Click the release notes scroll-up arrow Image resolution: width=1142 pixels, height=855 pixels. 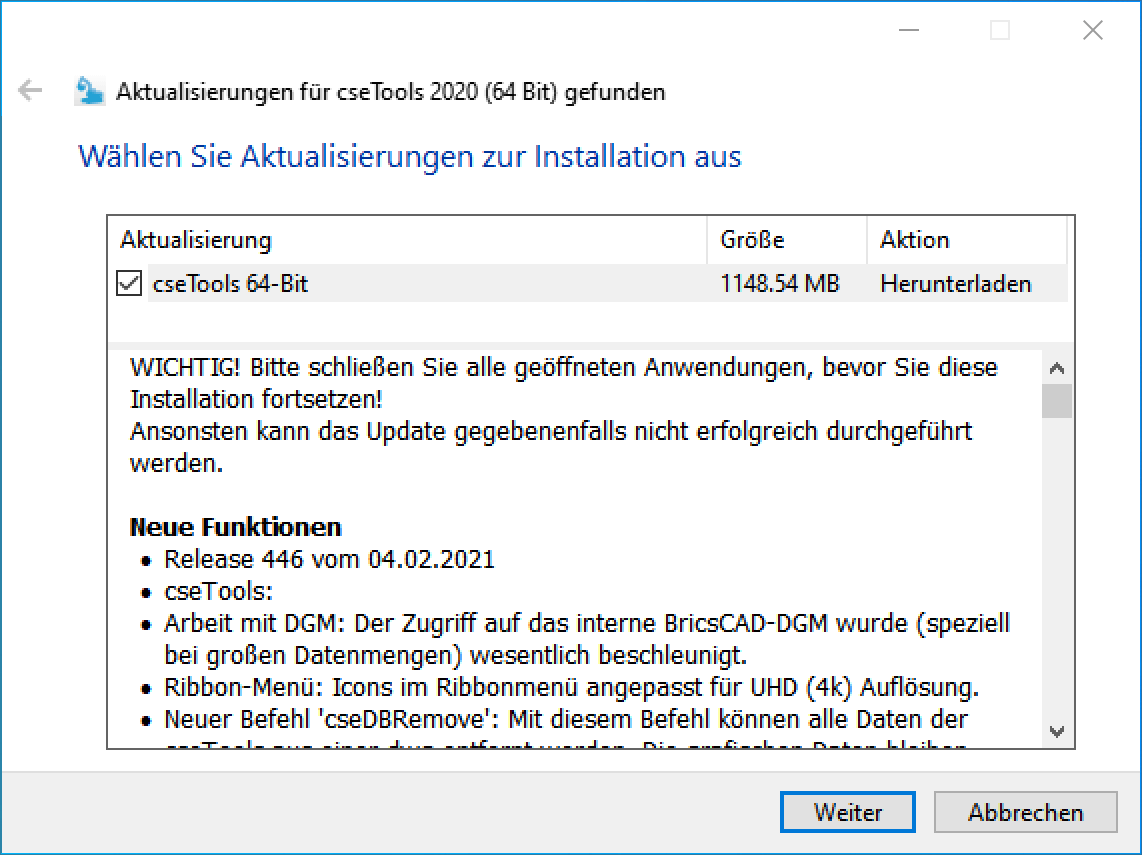pos(1057,367)
